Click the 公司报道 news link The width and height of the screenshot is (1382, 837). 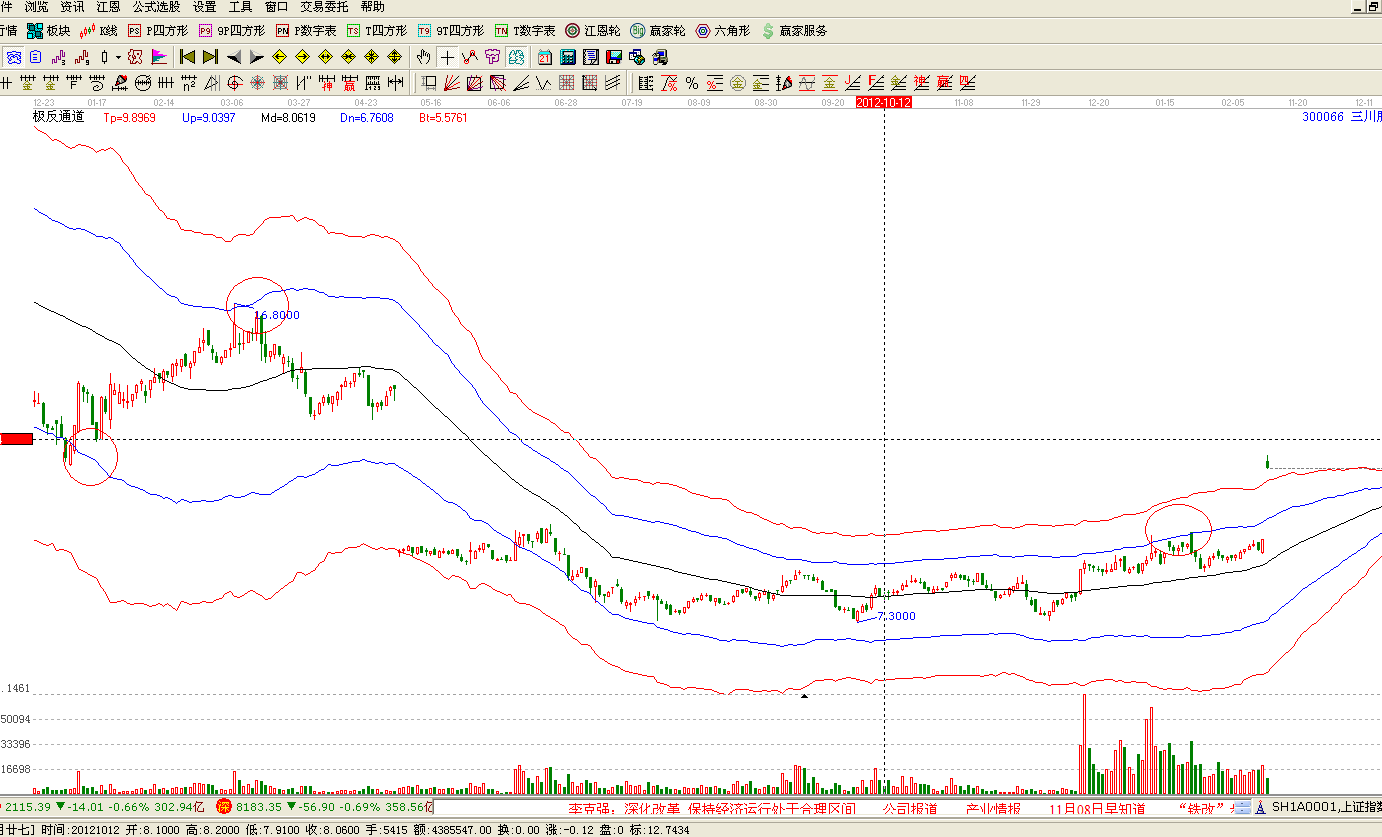tap(909, 807)
